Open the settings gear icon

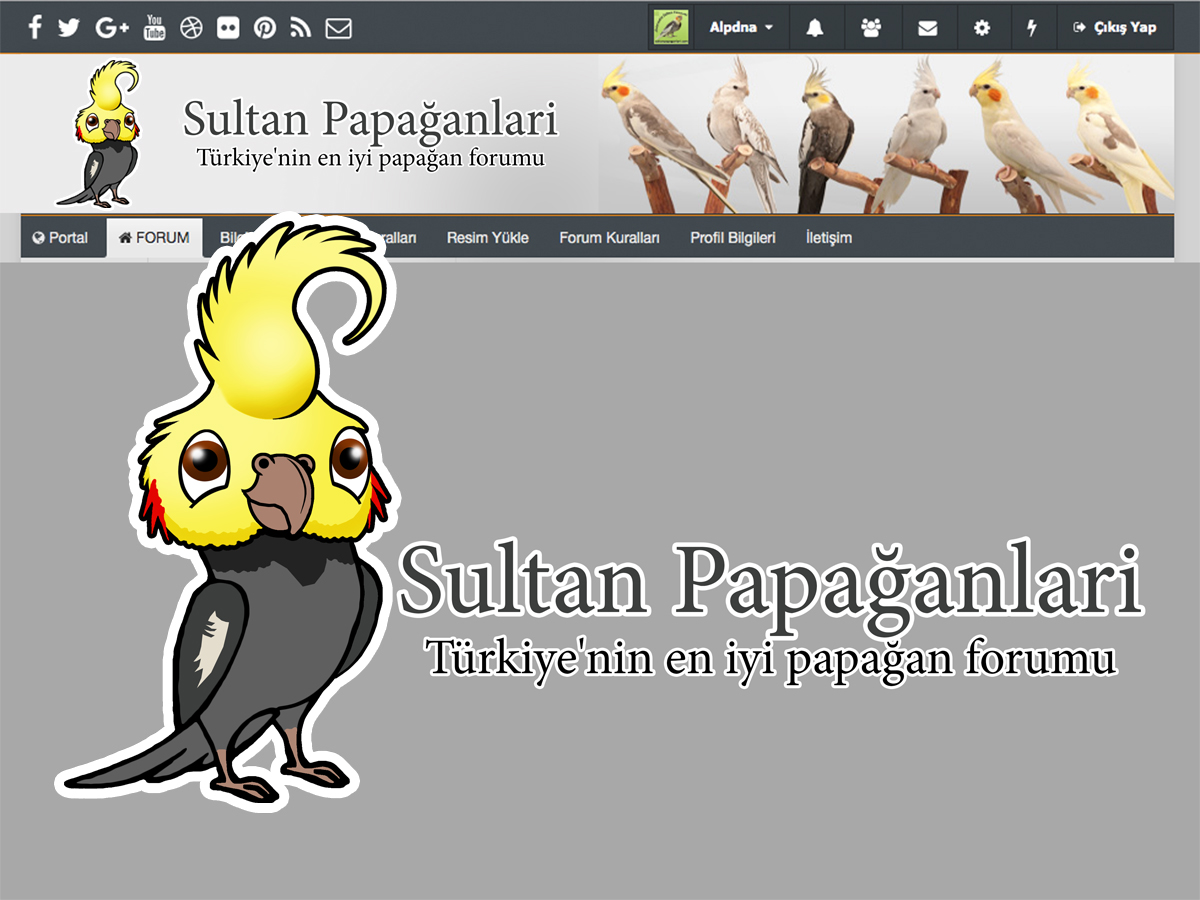[x=982, y=28]
